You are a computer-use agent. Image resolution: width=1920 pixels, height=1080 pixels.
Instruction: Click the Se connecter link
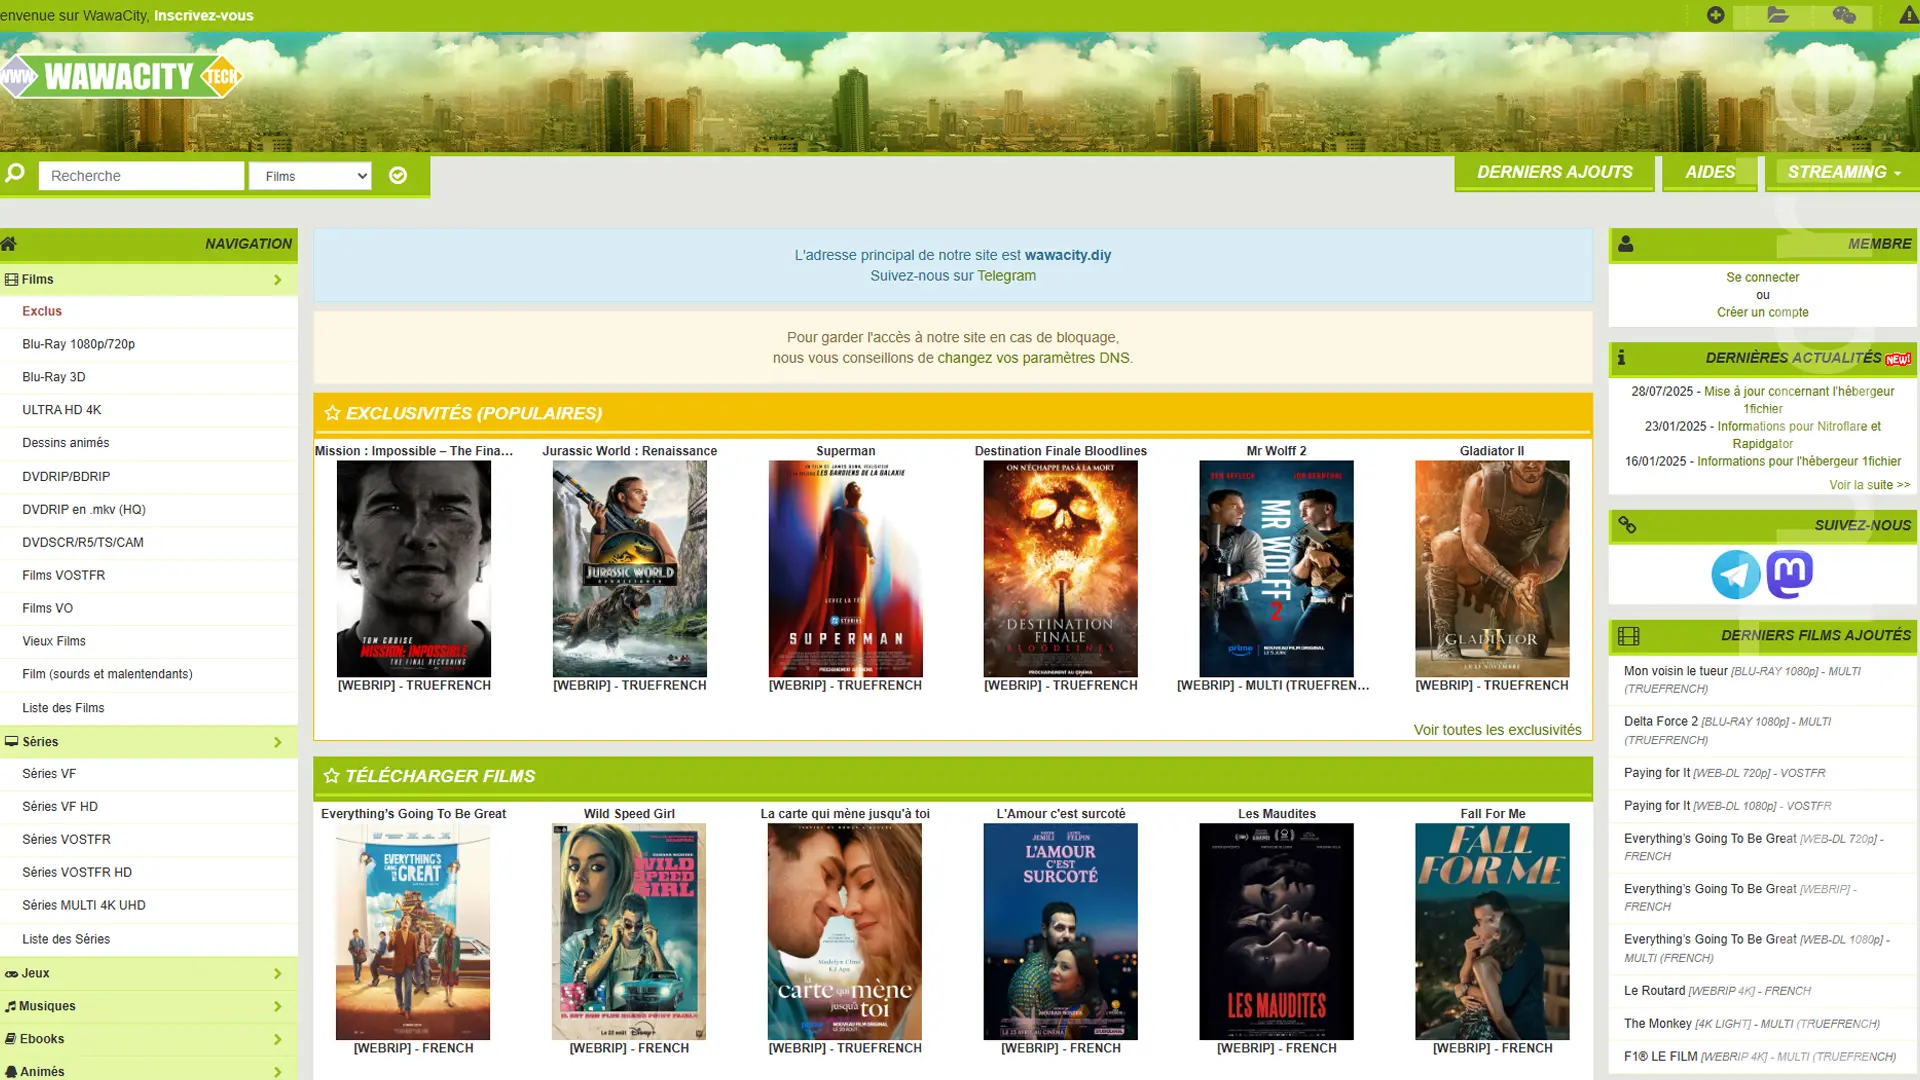tap(1762, 277)
